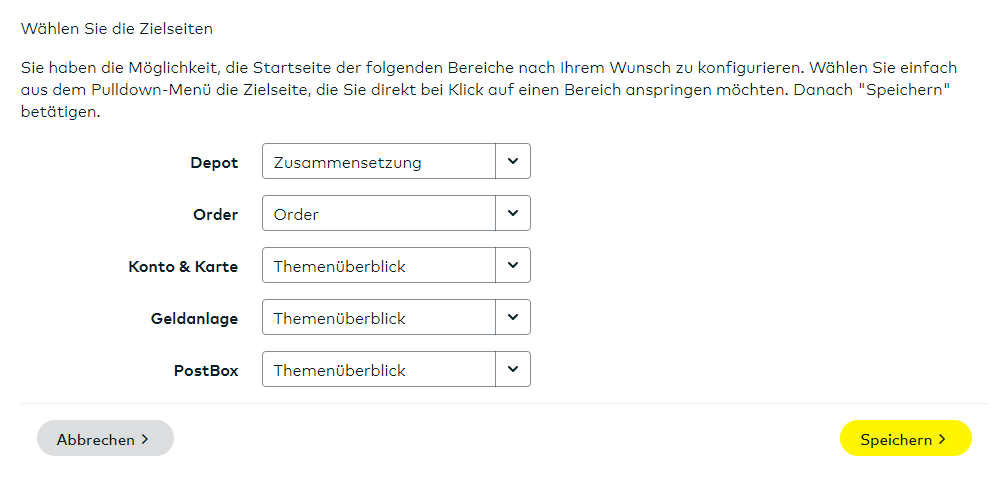Click the heading "Wählen Sie die Zielseiten"
The height and width of the screenshot is (500, 997).
[x=117, y=29]
